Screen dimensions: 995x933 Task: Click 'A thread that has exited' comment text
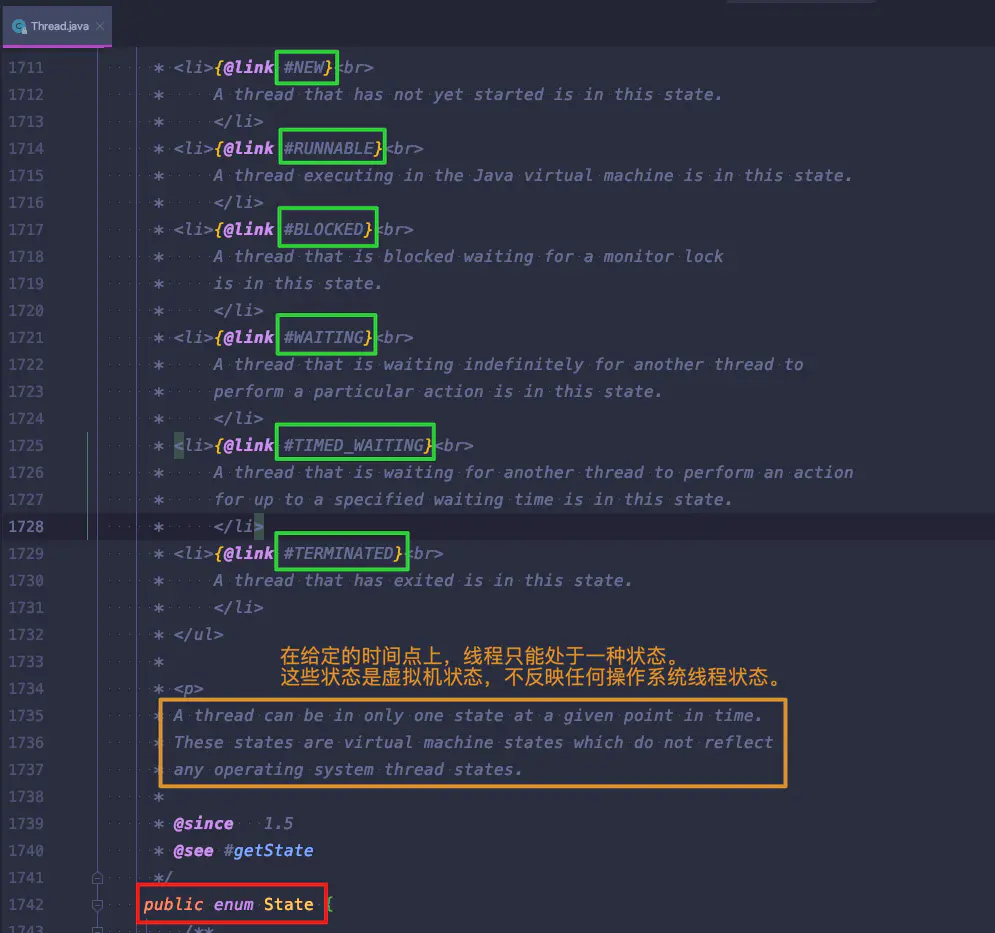coord(334,581)
